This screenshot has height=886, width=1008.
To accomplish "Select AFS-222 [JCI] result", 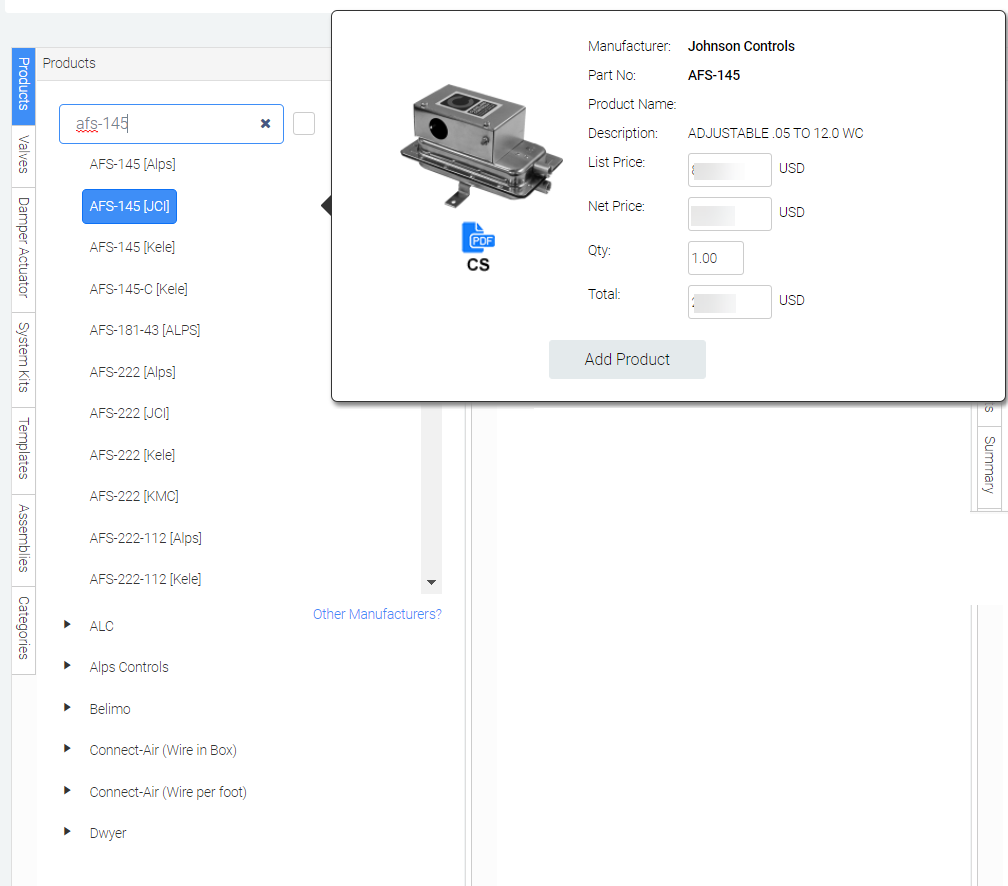I will [129, 413].
